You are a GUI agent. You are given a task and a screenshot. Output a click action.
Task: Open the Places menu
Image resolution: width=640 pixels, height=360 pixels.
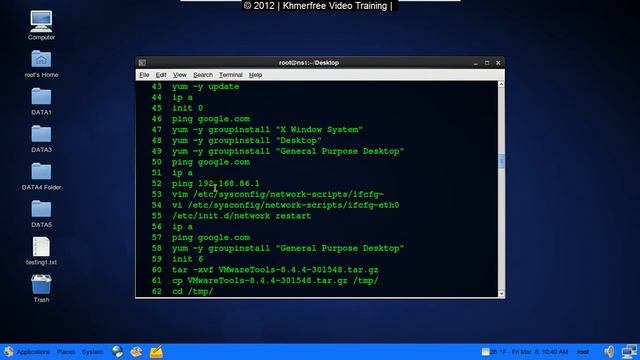66,351
